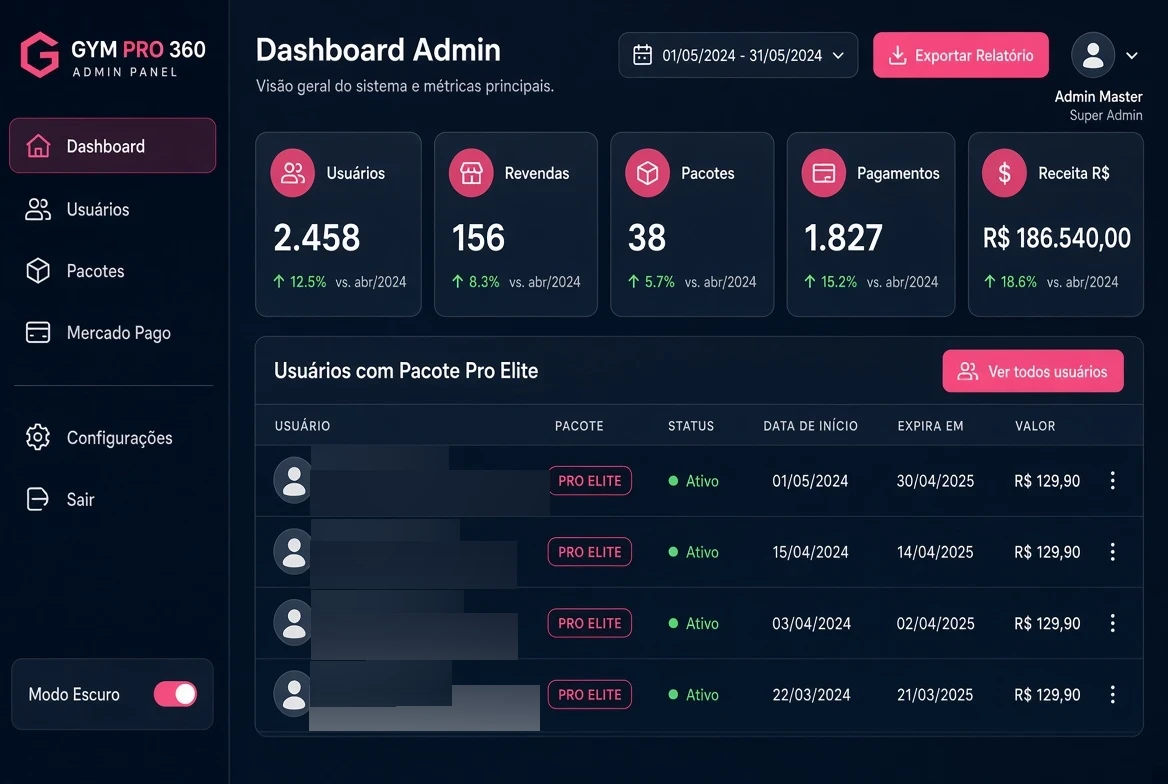Screen dimensions: 1168x784
Task: Click the calendar icon in date range
Action: pos(642,55)
